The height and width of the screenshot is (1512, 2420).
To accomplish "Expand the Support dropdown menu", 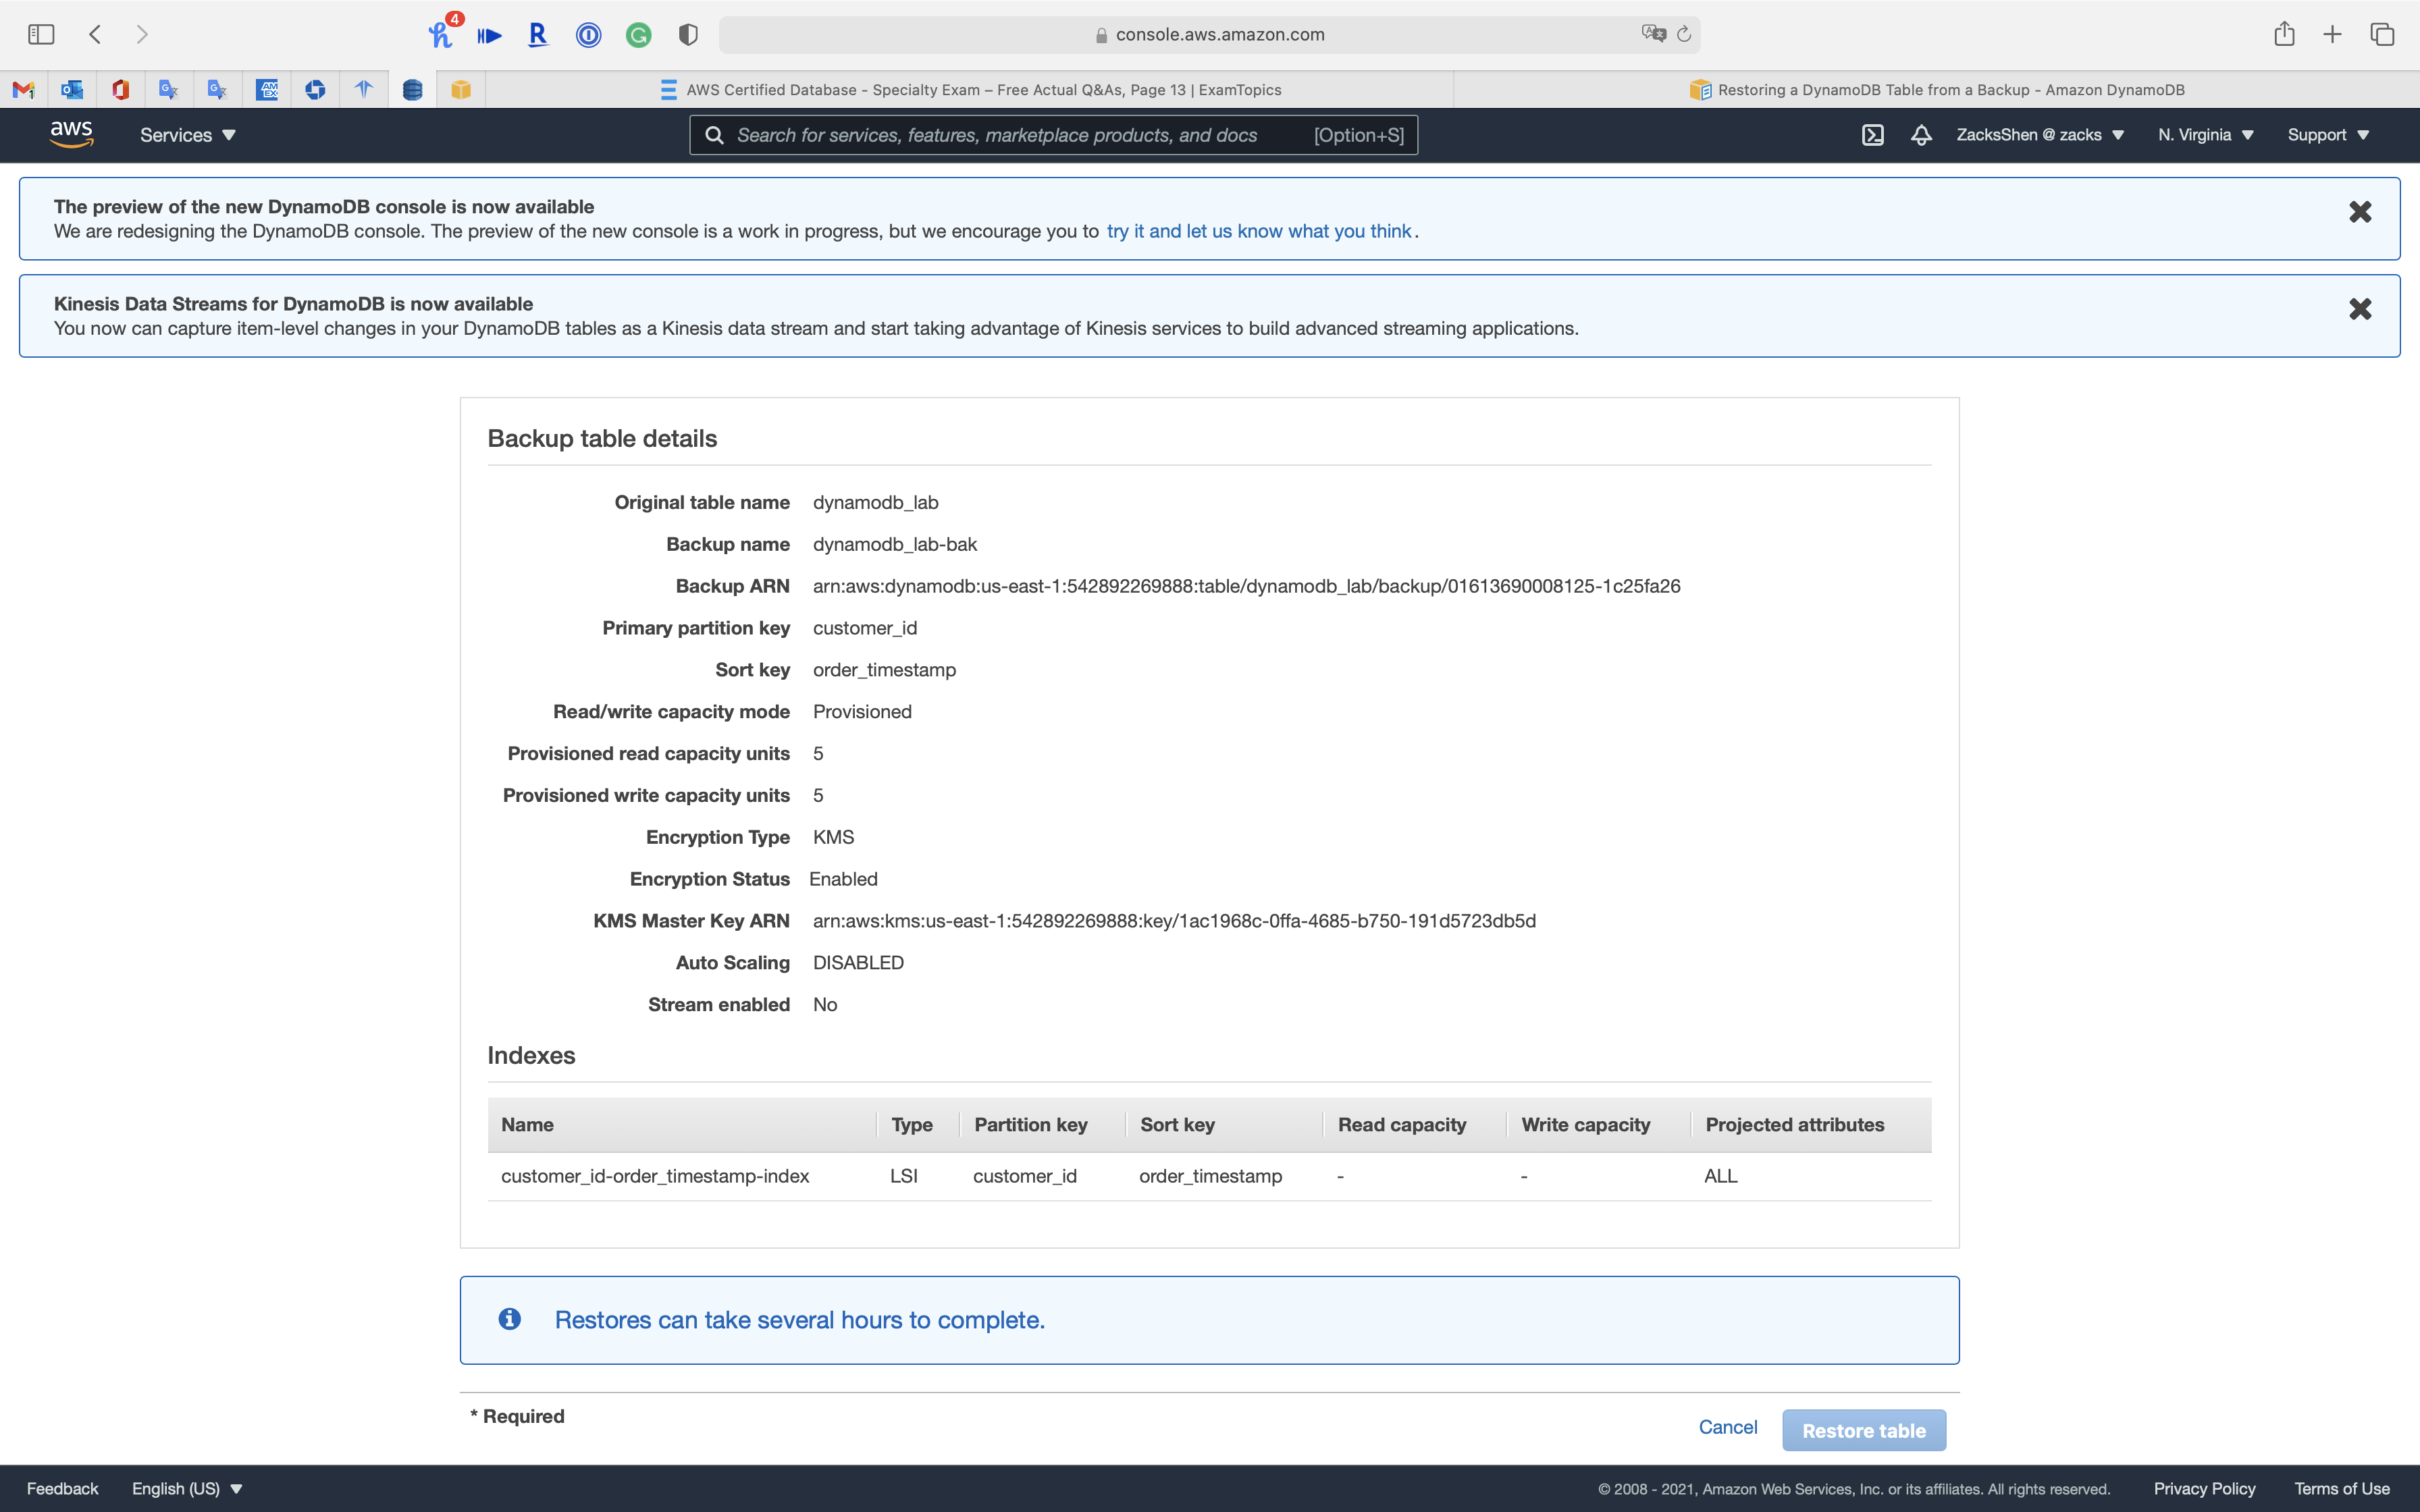I will (x=2327, y=135).
